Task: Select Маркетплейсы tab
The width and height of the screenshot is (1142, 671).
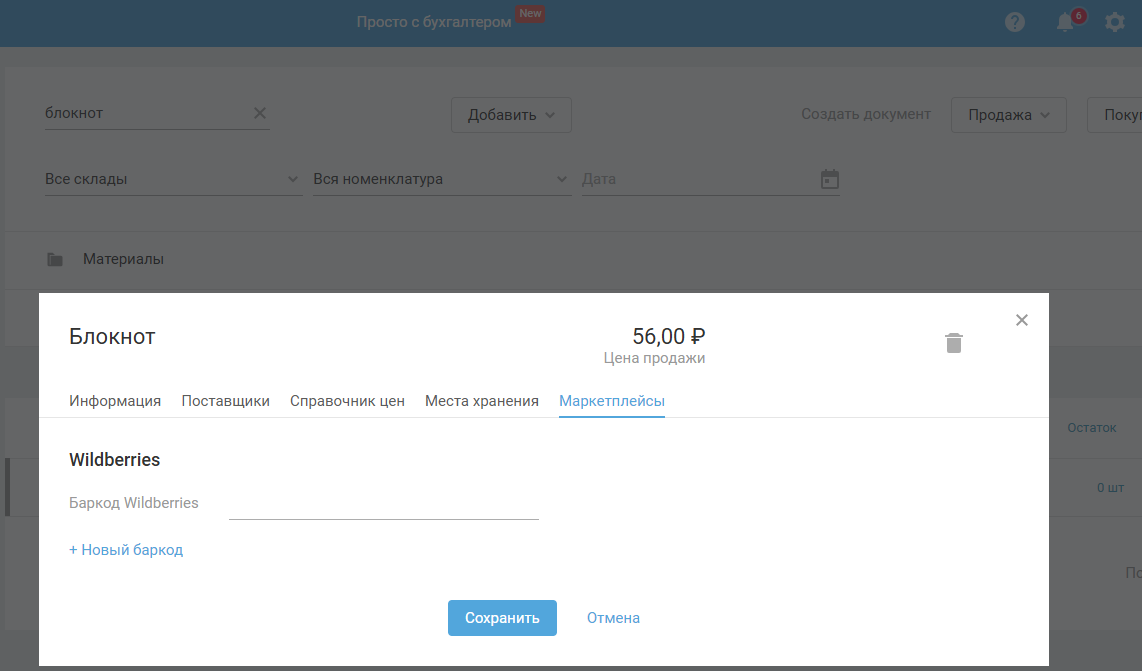Action: pyautogui.click(x=612, y=401)
